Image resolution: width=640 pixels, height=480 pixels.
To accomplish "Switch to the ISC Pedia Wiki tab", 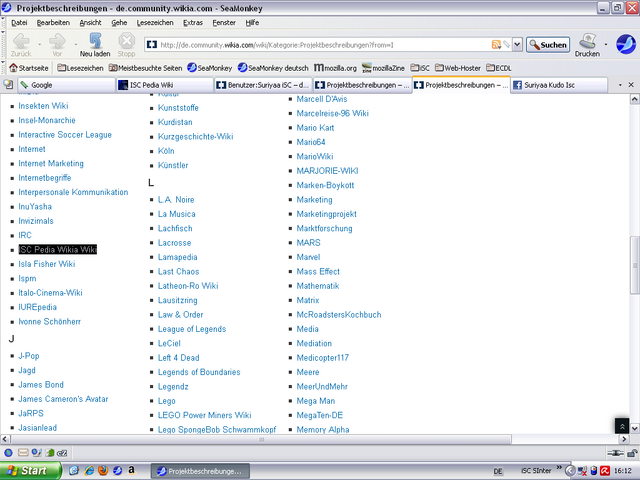I will coord(165,85).
